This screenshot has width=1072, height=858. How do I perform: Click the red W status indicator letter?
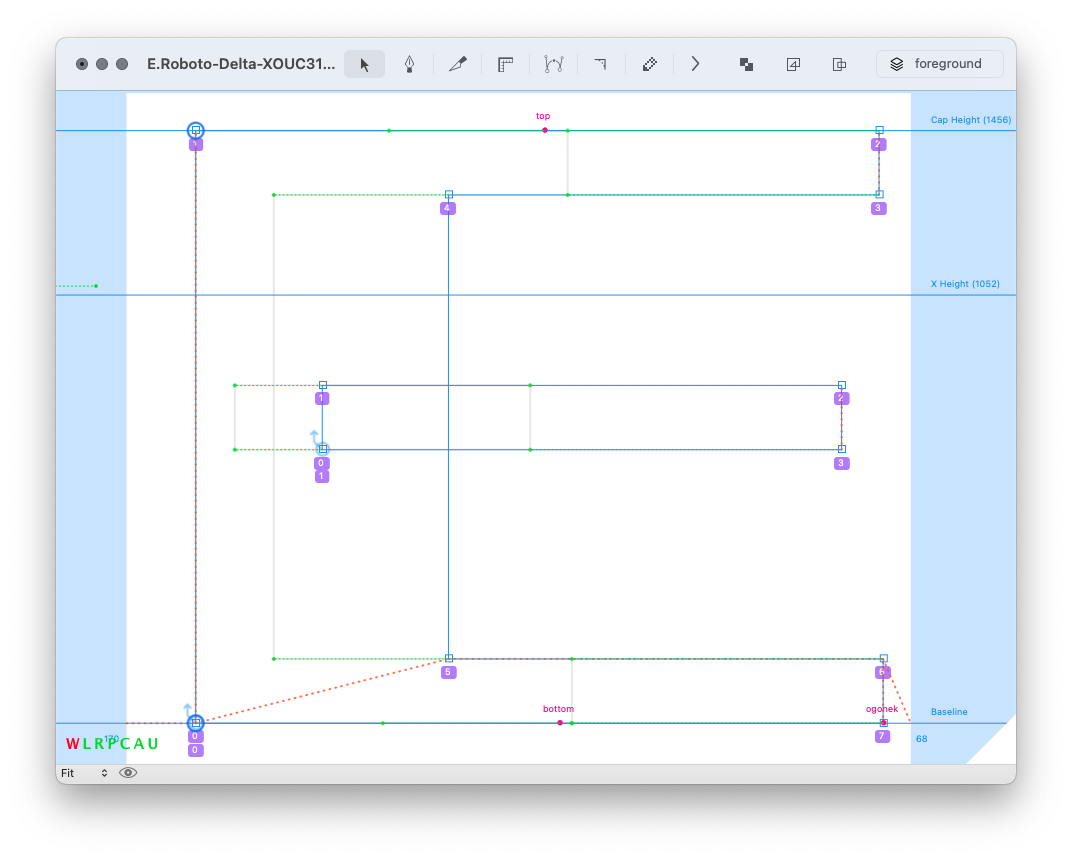[x=72, y=744]
